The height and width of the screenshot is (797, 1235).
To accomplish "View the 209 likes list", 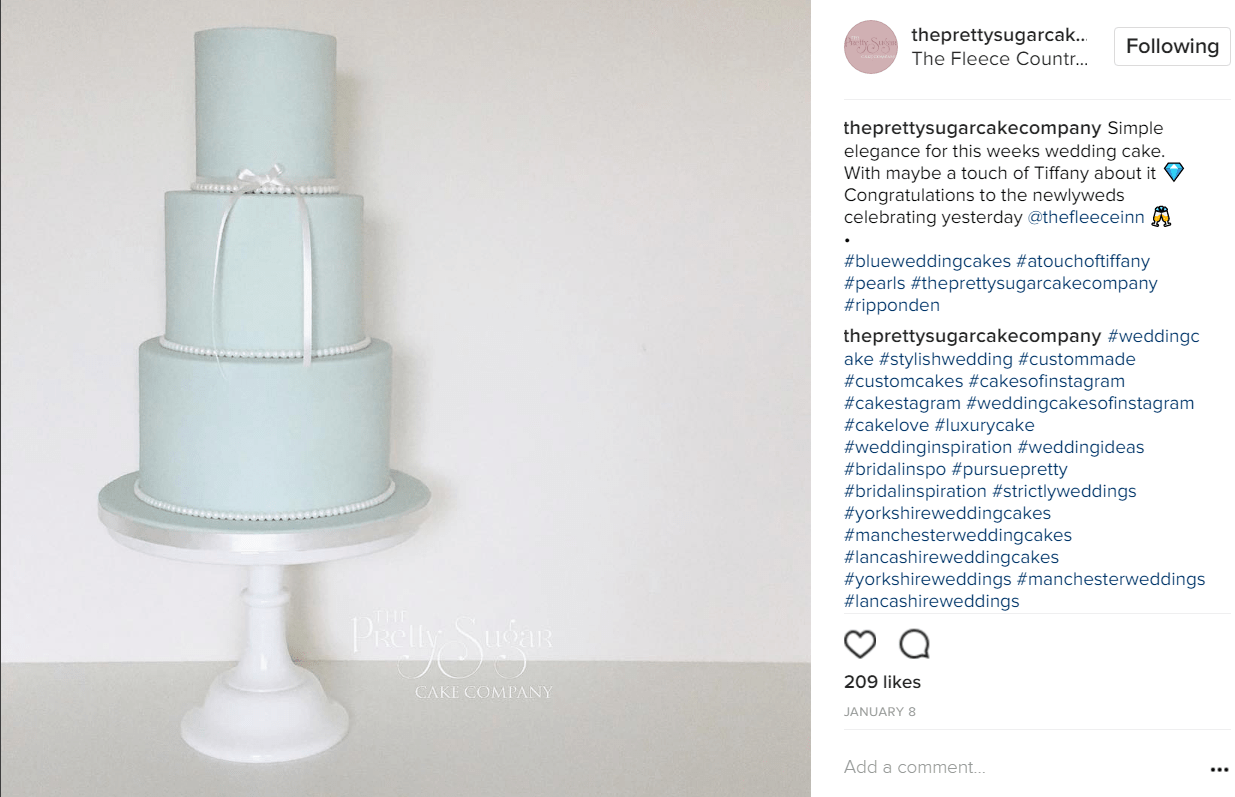I will (x=882, y=682).
